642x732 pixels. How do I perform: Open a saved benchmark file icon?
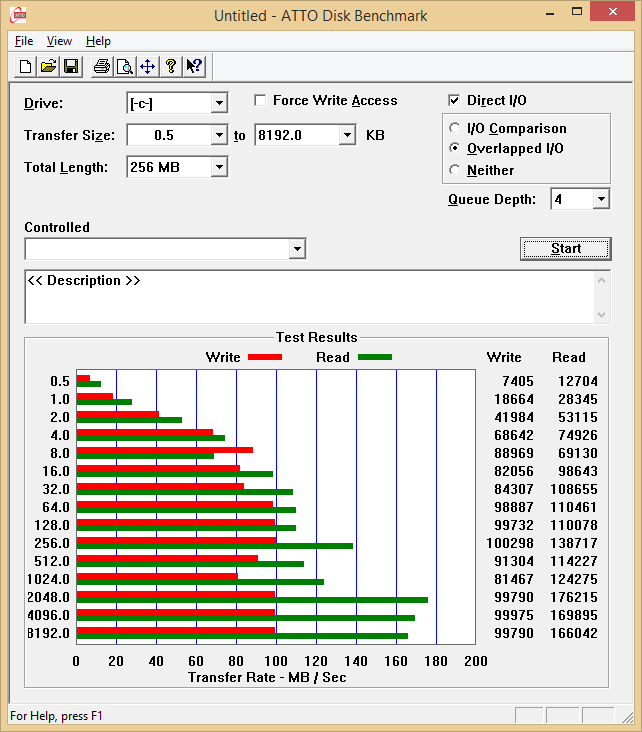(48, 66)
